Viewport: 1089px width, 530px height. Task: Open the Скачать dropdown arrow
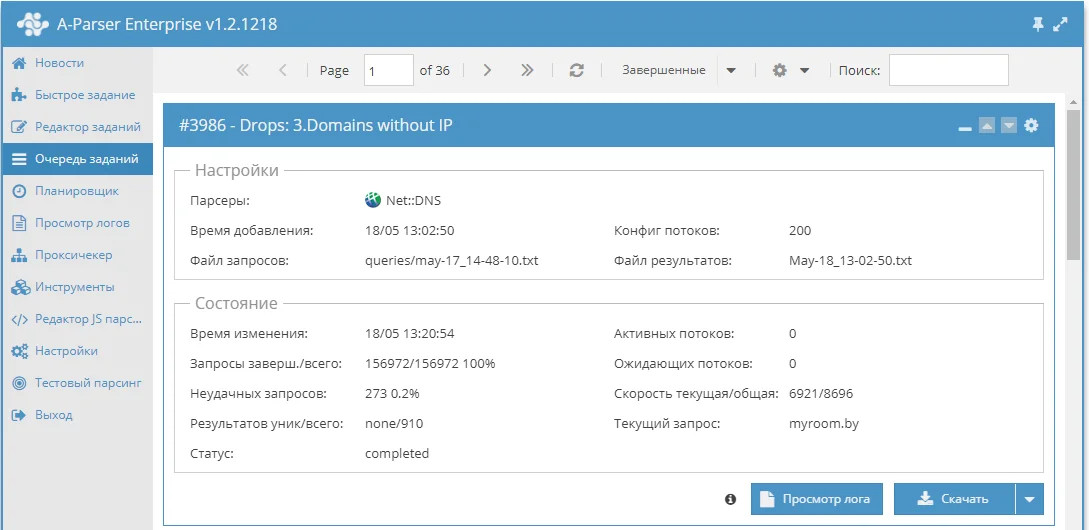[x=1029, y=499]
